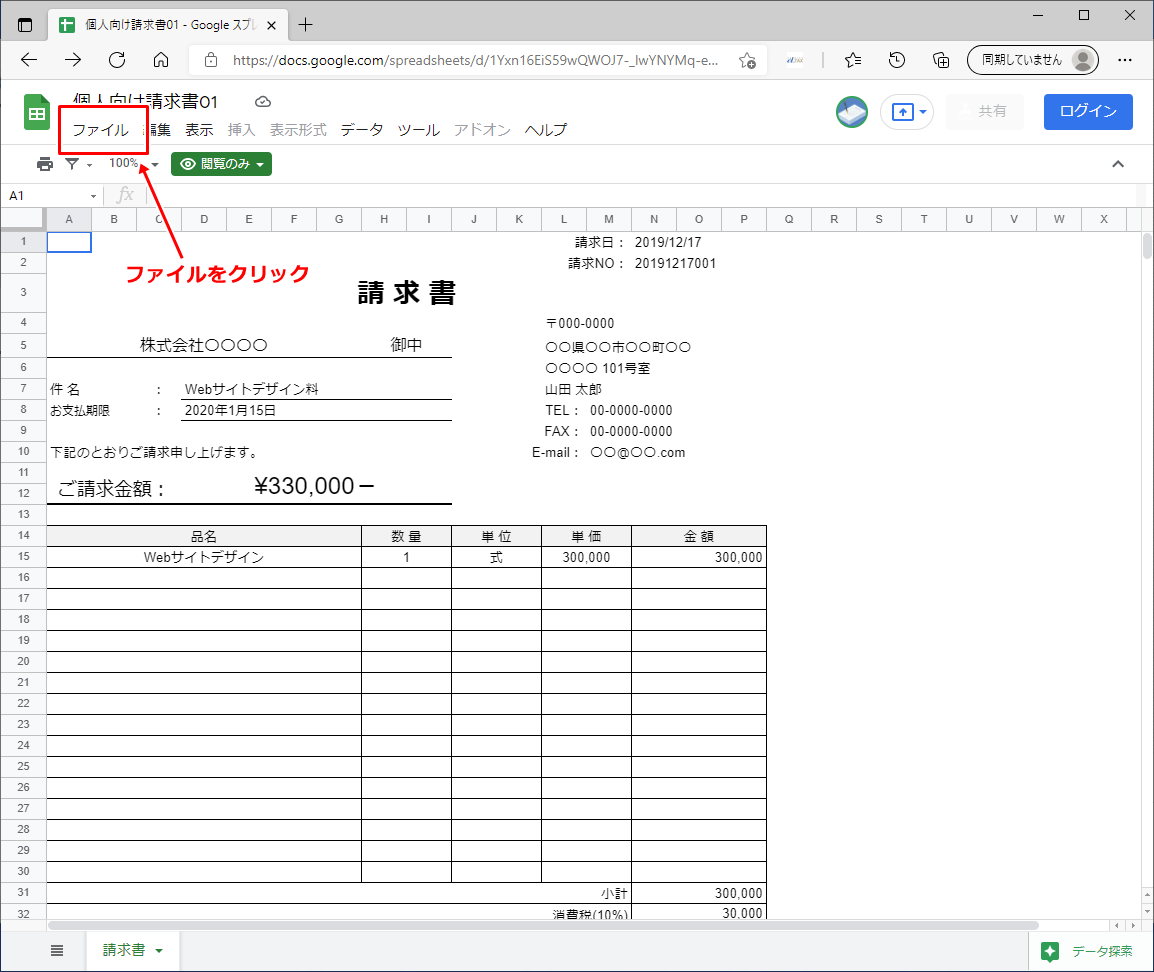Open the all sheets menu icon
The image size is (1154, 972).
click(57, 950)
